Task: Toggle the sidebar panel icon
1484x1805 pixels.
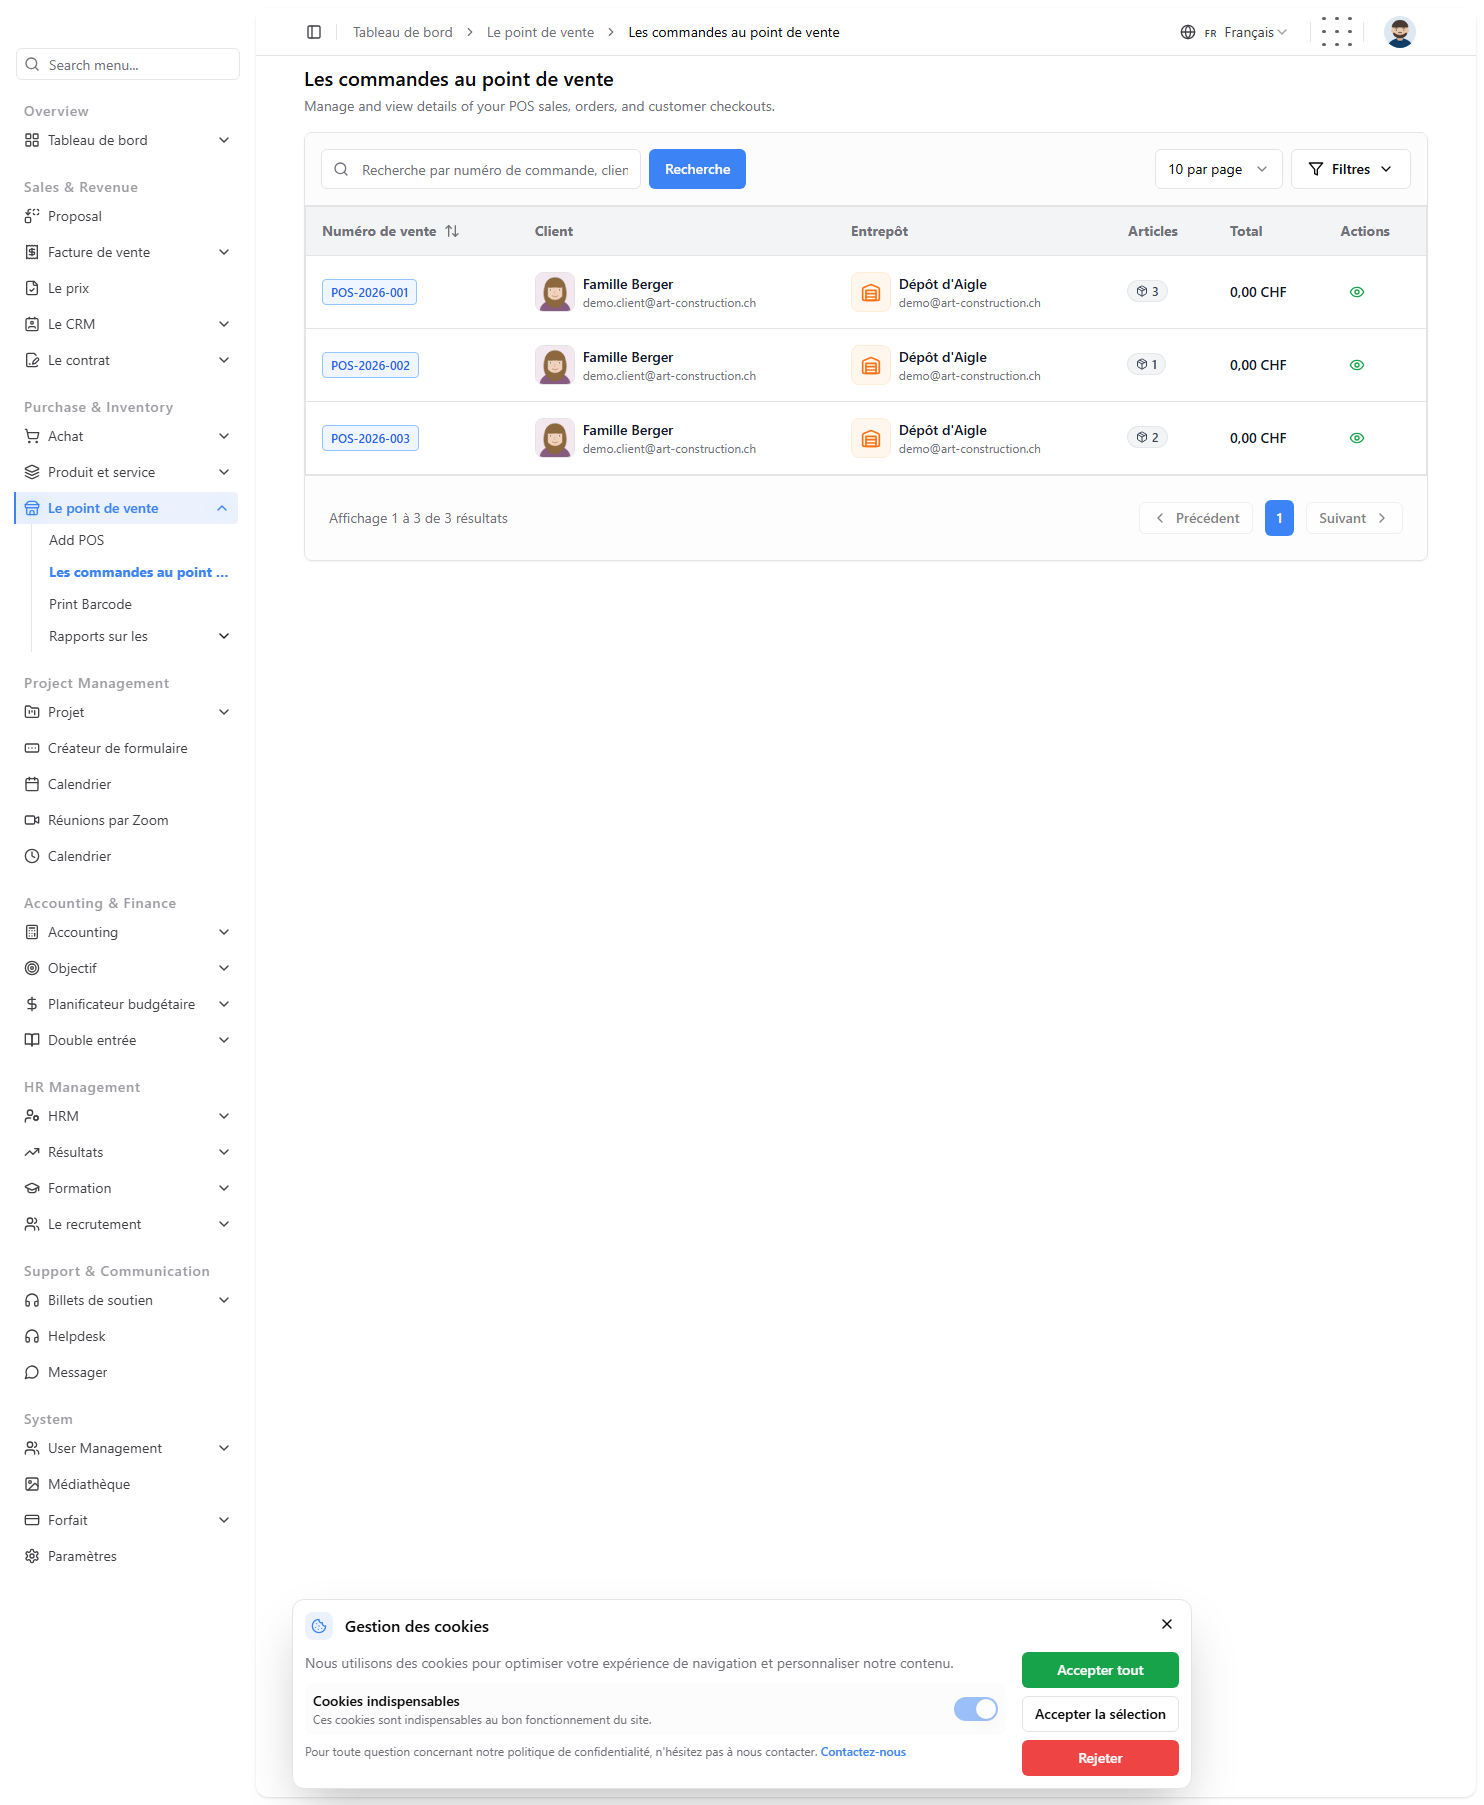Action: [314, 32]
